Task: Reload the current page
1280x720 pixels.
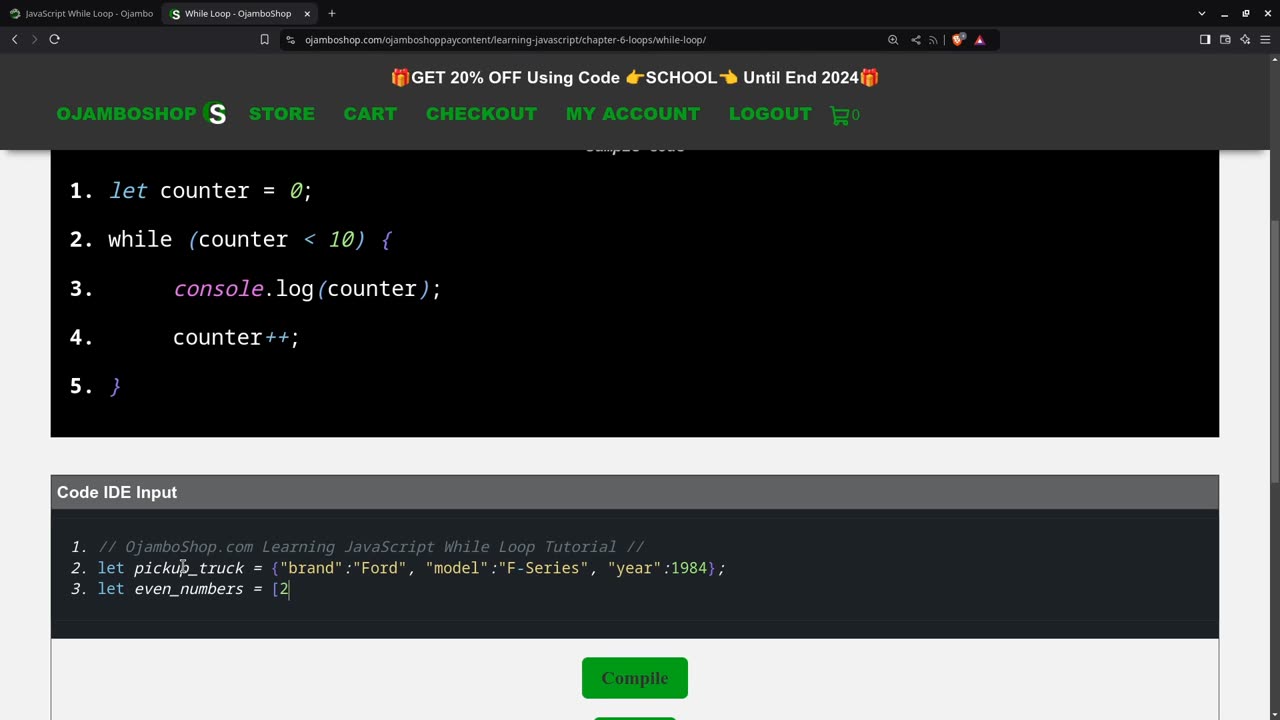Action: pos(54,39)
